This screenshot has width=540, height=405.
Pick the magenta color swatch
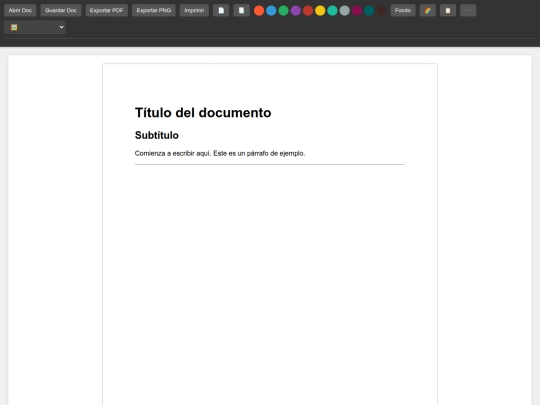point(357,11)
